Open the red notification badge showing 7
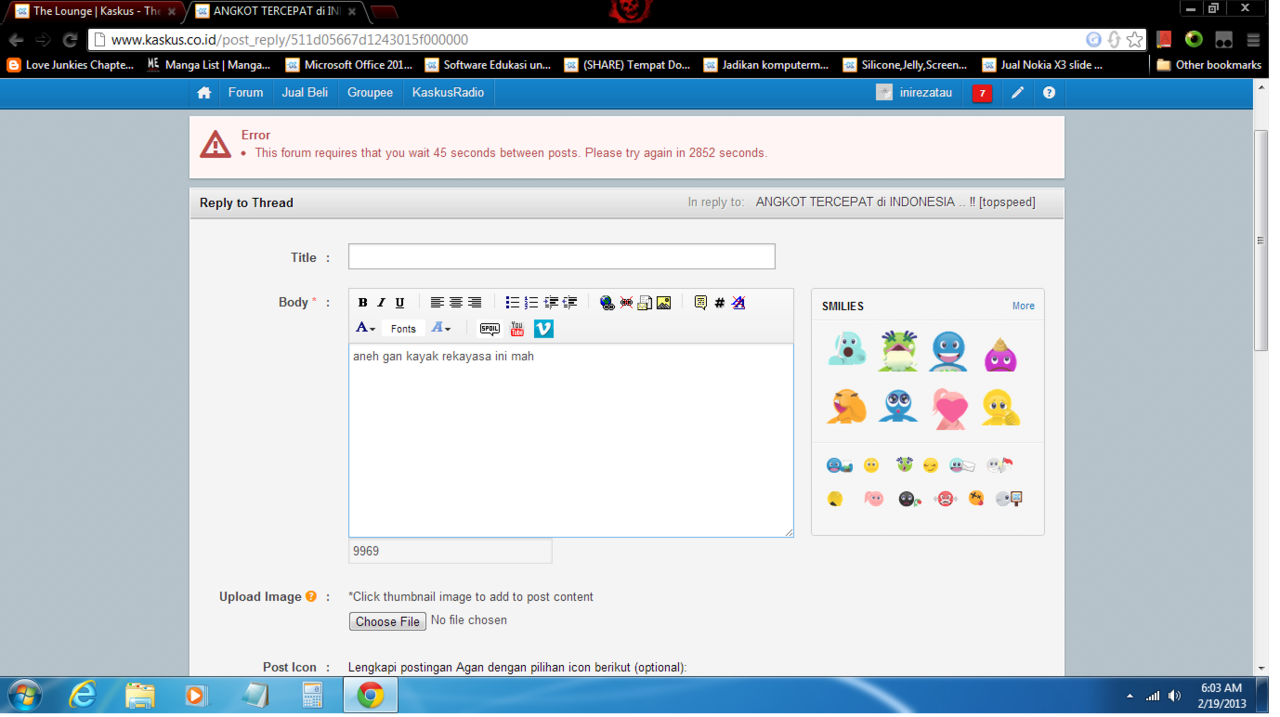Viewport: 1280px width, 717px height. tap(982, 93)
